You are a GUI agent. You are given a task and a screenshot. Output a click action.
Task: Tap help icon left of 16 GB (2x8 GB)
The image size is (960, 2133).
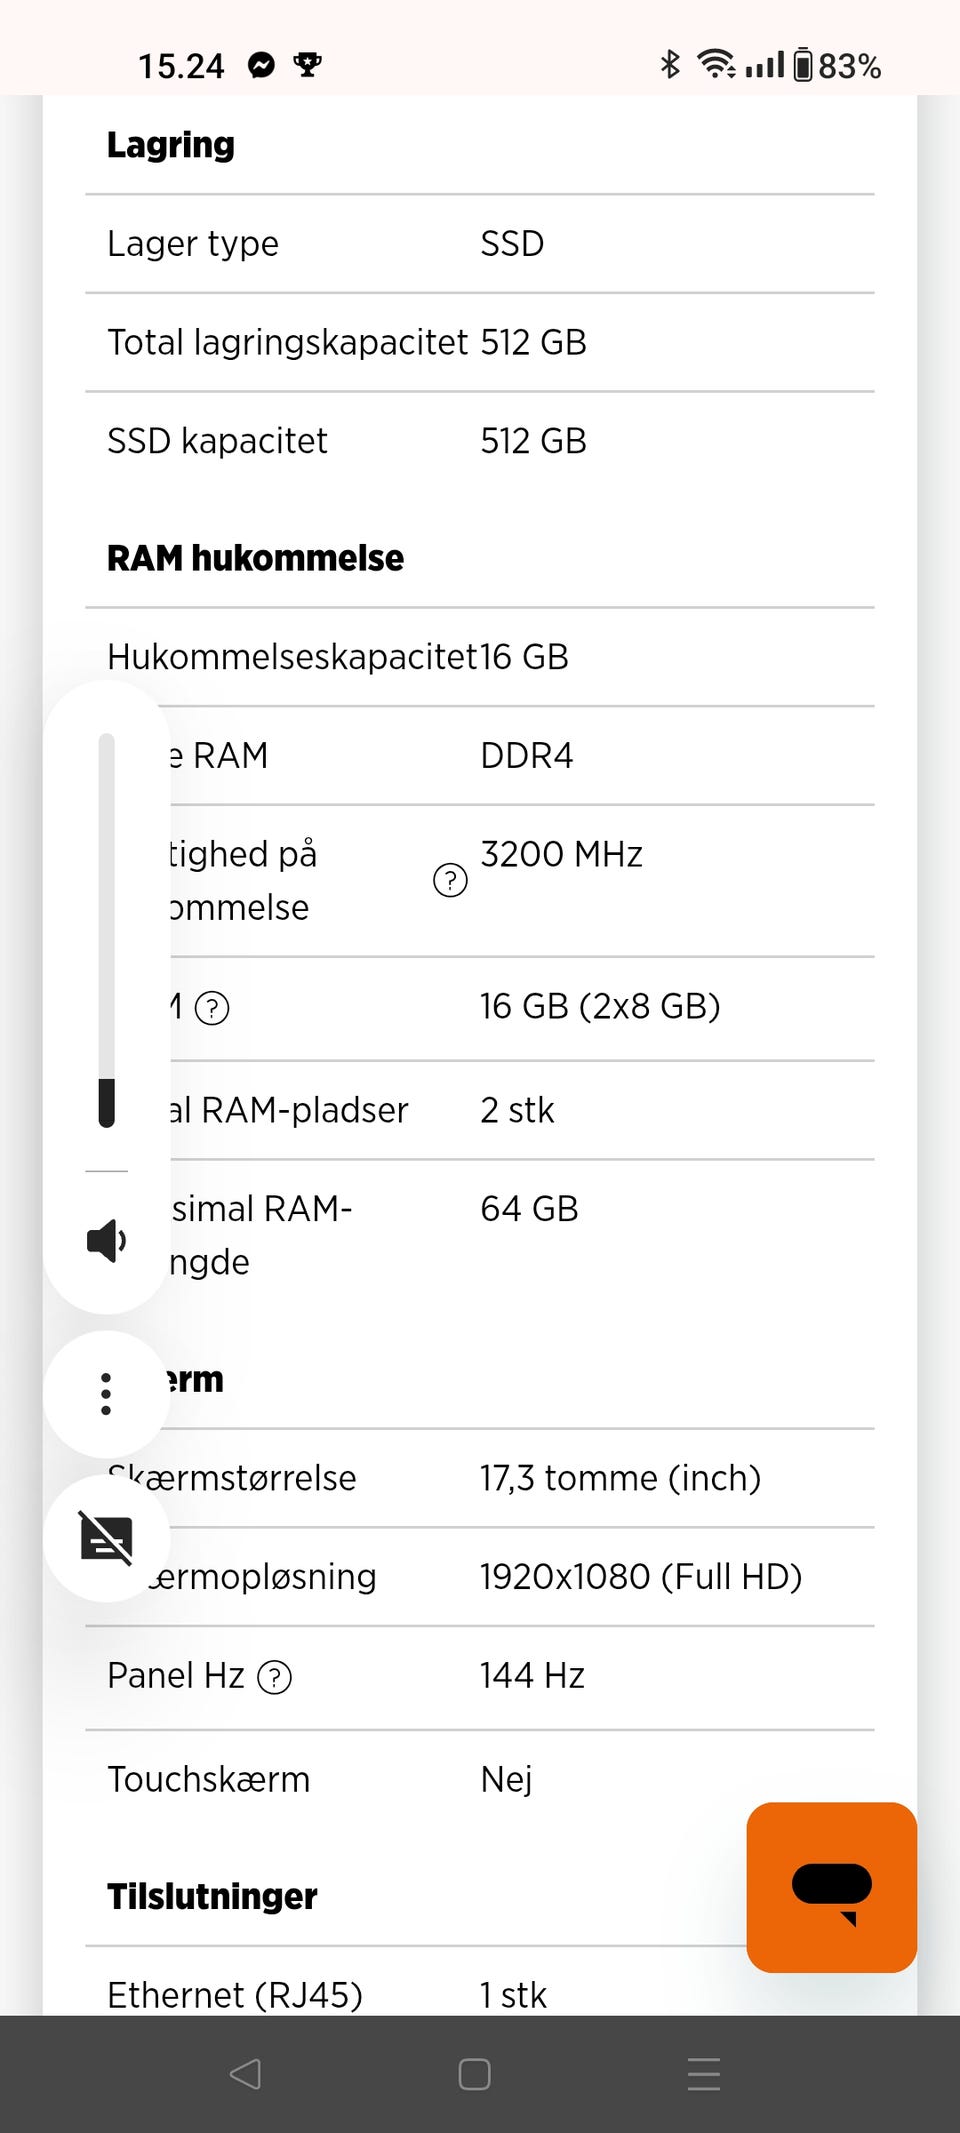[x=212, y=1008]
